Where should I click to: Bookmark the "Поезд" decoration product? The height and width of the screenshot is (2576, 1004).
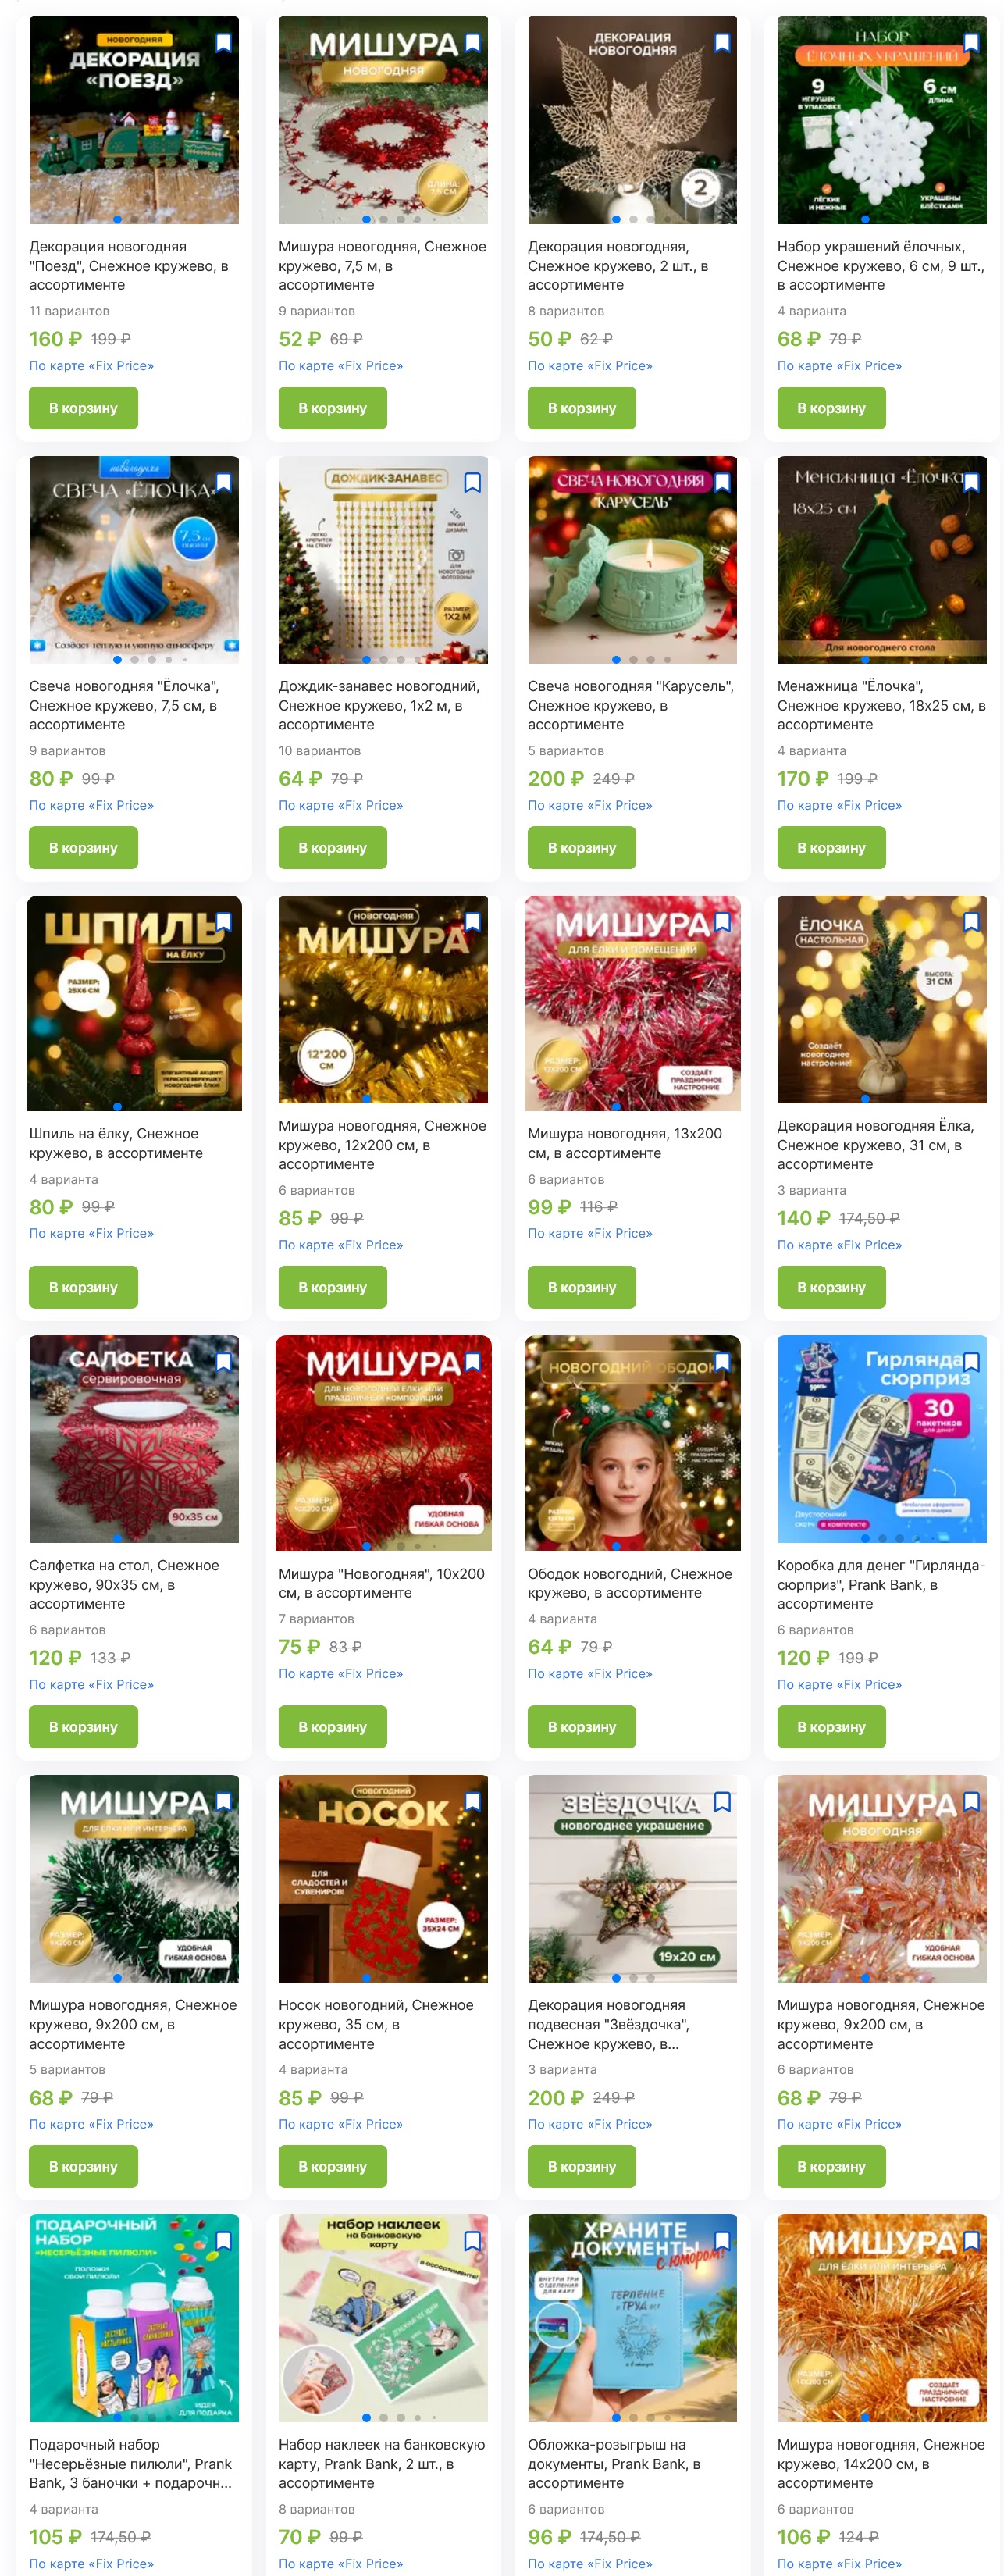click(x=223, y=42)
